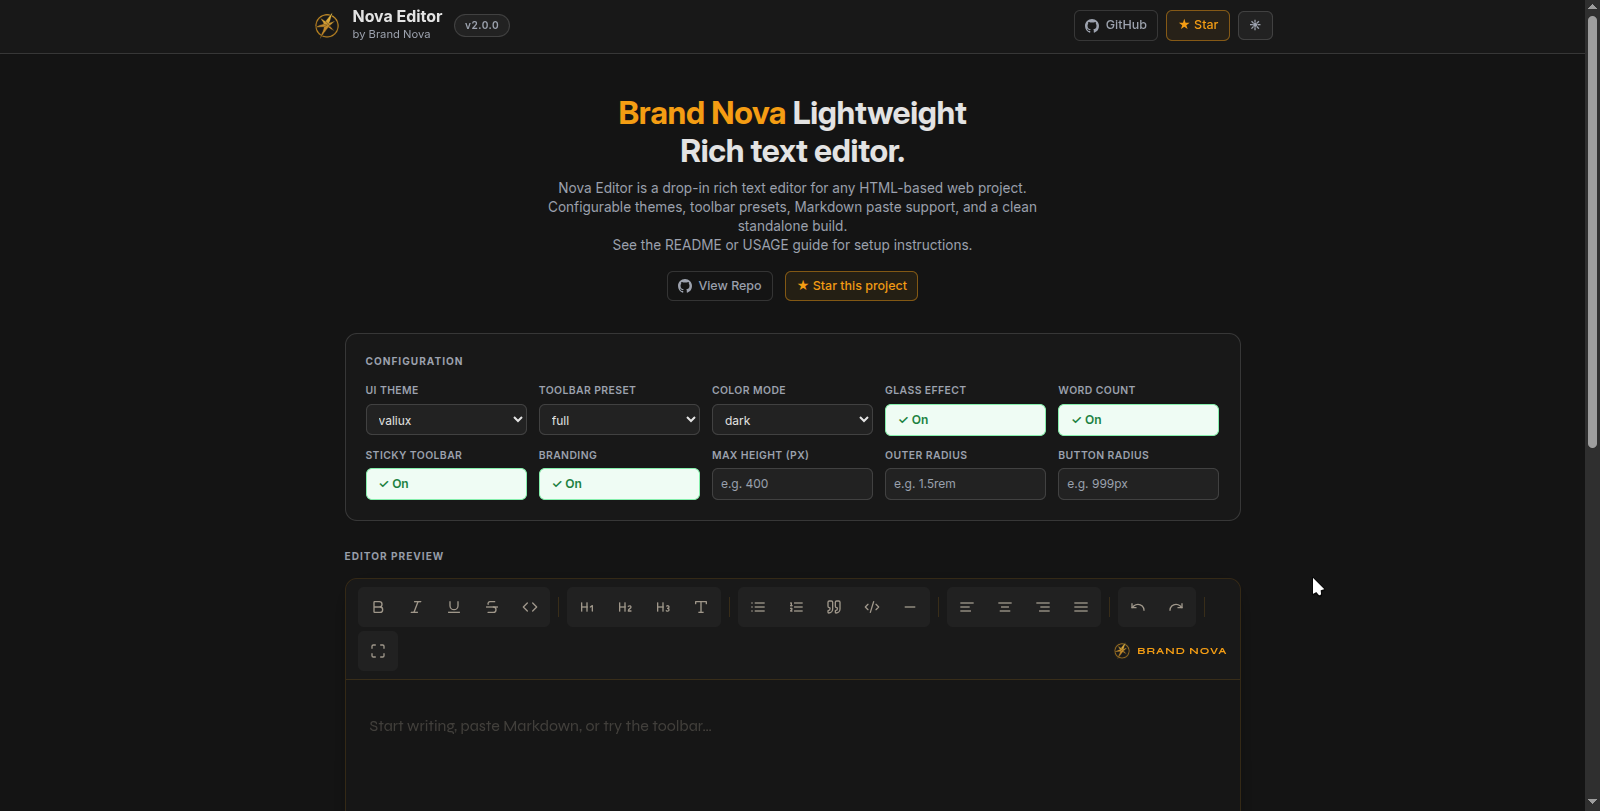Image resolution: width=1600 pixels, height=811 pixels.
Task: Toggle fullscreen editor mode
Action: coord(378,651)
